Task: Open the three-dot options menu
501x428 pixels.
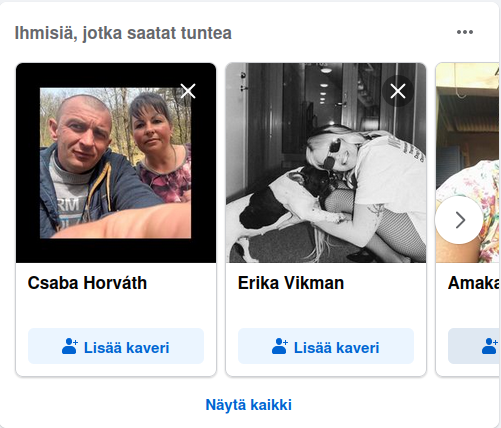Action: tap(465, 32)
